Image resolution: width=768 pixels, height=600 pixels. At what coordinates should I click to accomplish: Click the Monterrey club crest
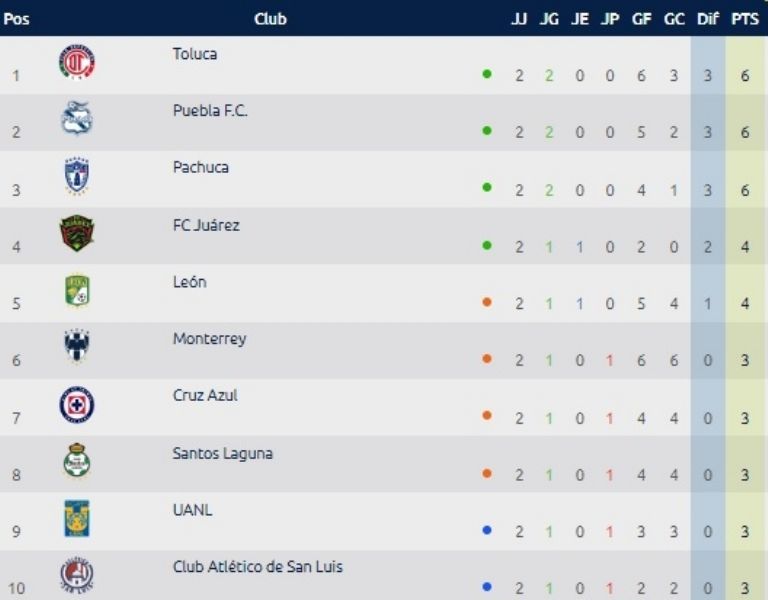pyautogui.click(x=77, y=347)
